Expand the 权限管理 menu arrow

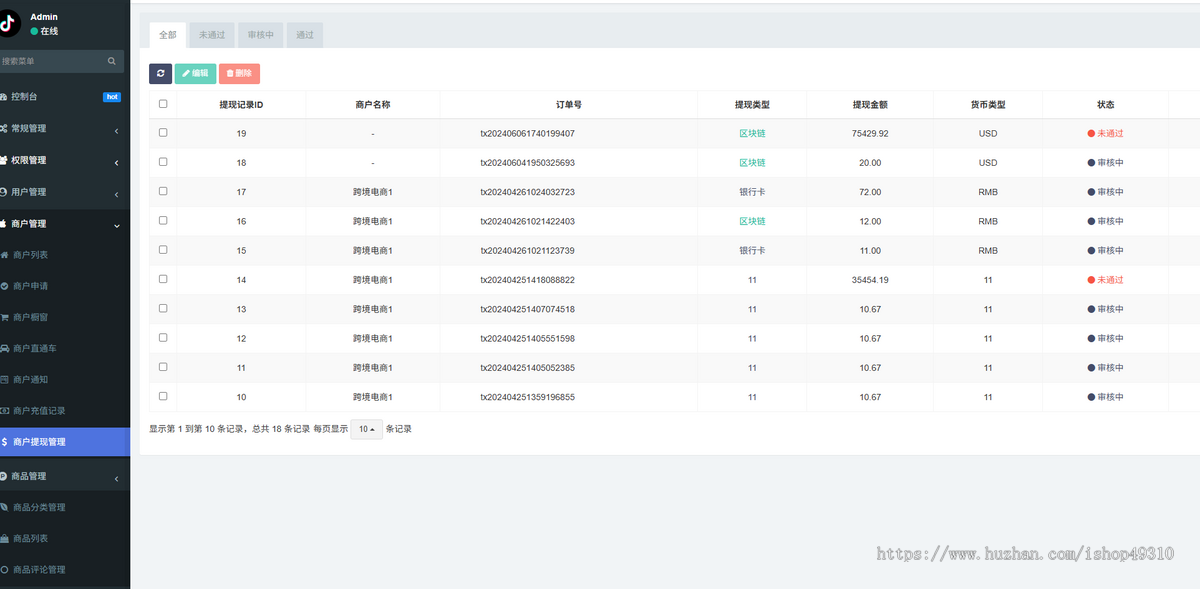click(116, 162)
